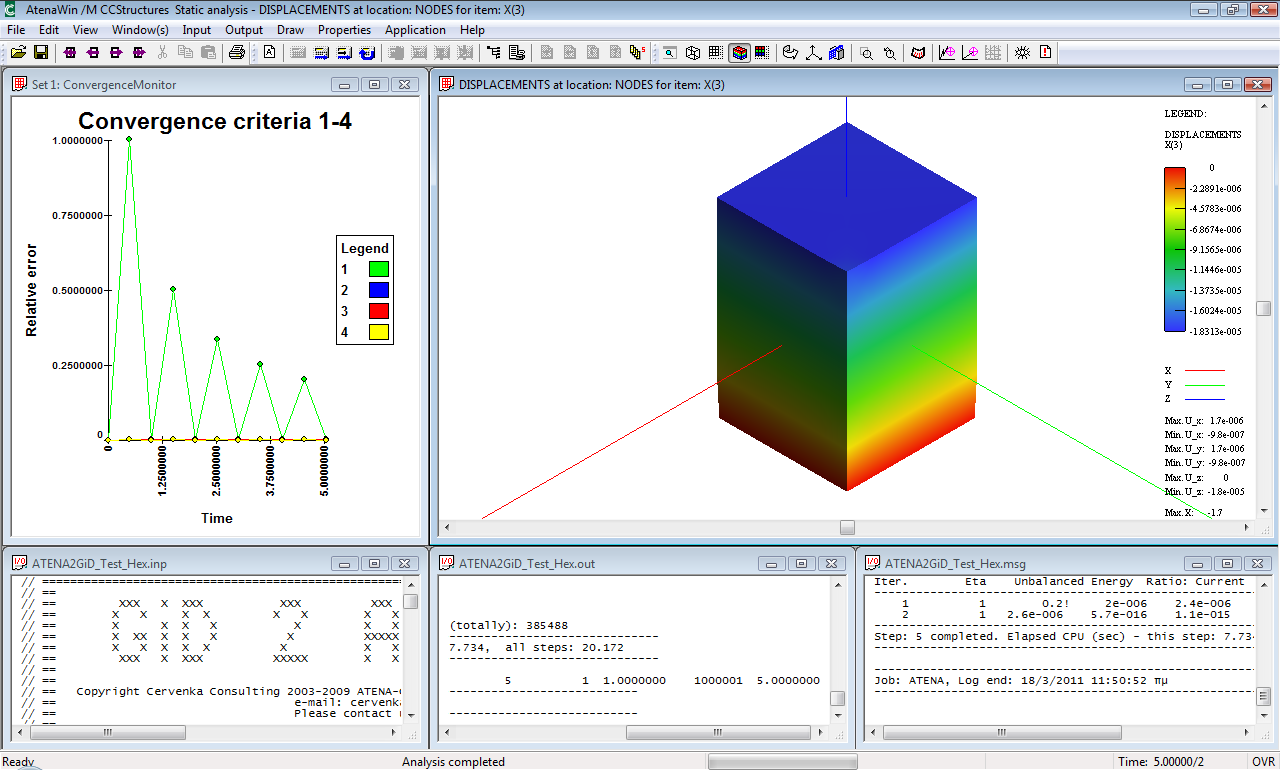Click '(totally): 385488' line in out window
Screen dimensions: 1280x770
tap(509, 625)
